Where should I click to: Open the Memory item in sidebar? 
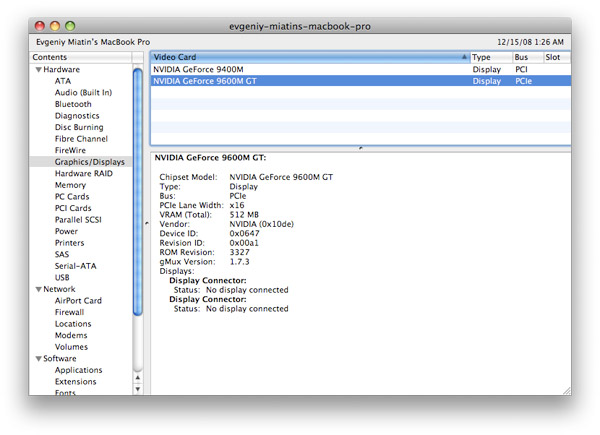(70, 185)
